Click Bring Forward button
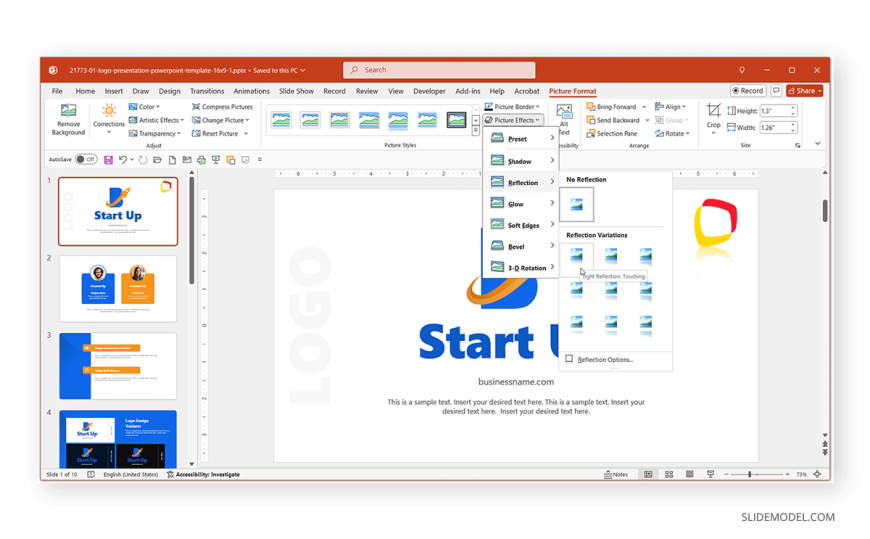 tap(611, 107)
